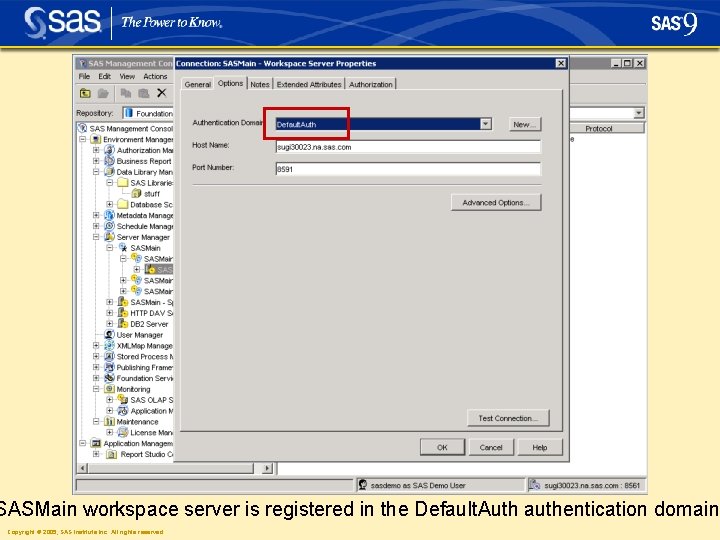
Task: Click the Delete X toolbar icon
Action: (162, 93)
